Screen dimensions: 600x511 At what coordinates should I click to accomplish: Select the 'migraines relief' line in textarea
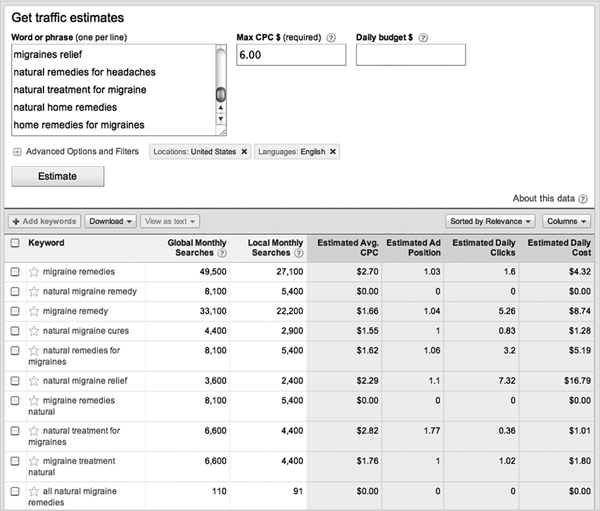click(x=48, y=55)
